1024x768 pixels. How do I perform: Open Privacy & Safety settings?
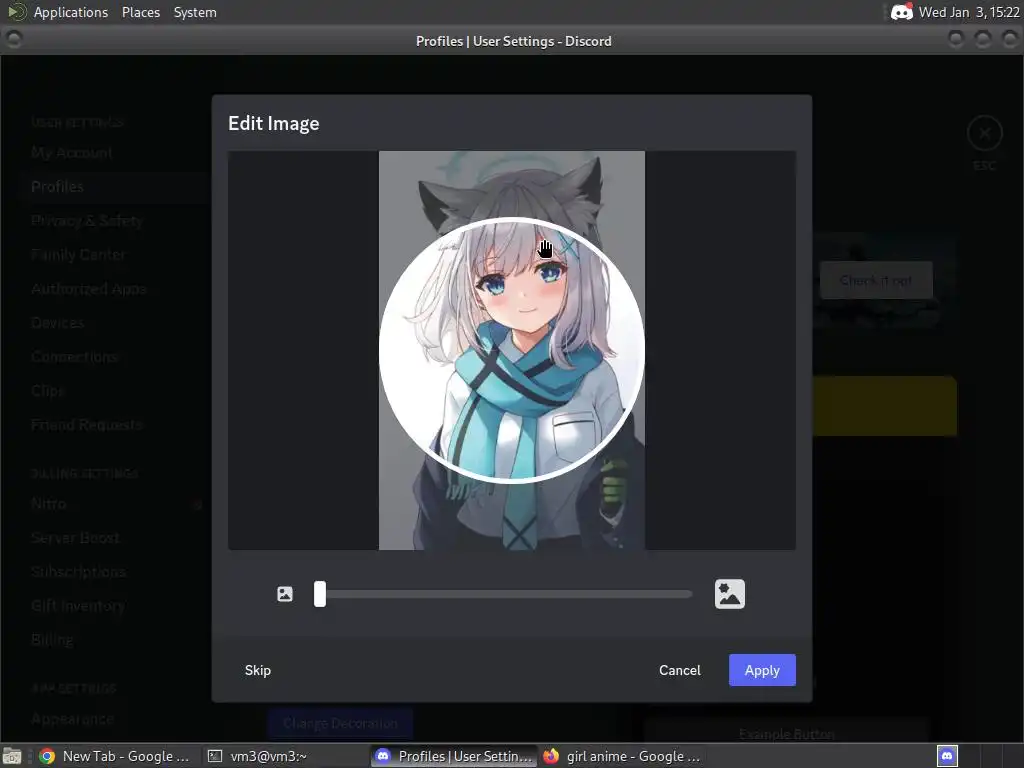pos(87,221)
